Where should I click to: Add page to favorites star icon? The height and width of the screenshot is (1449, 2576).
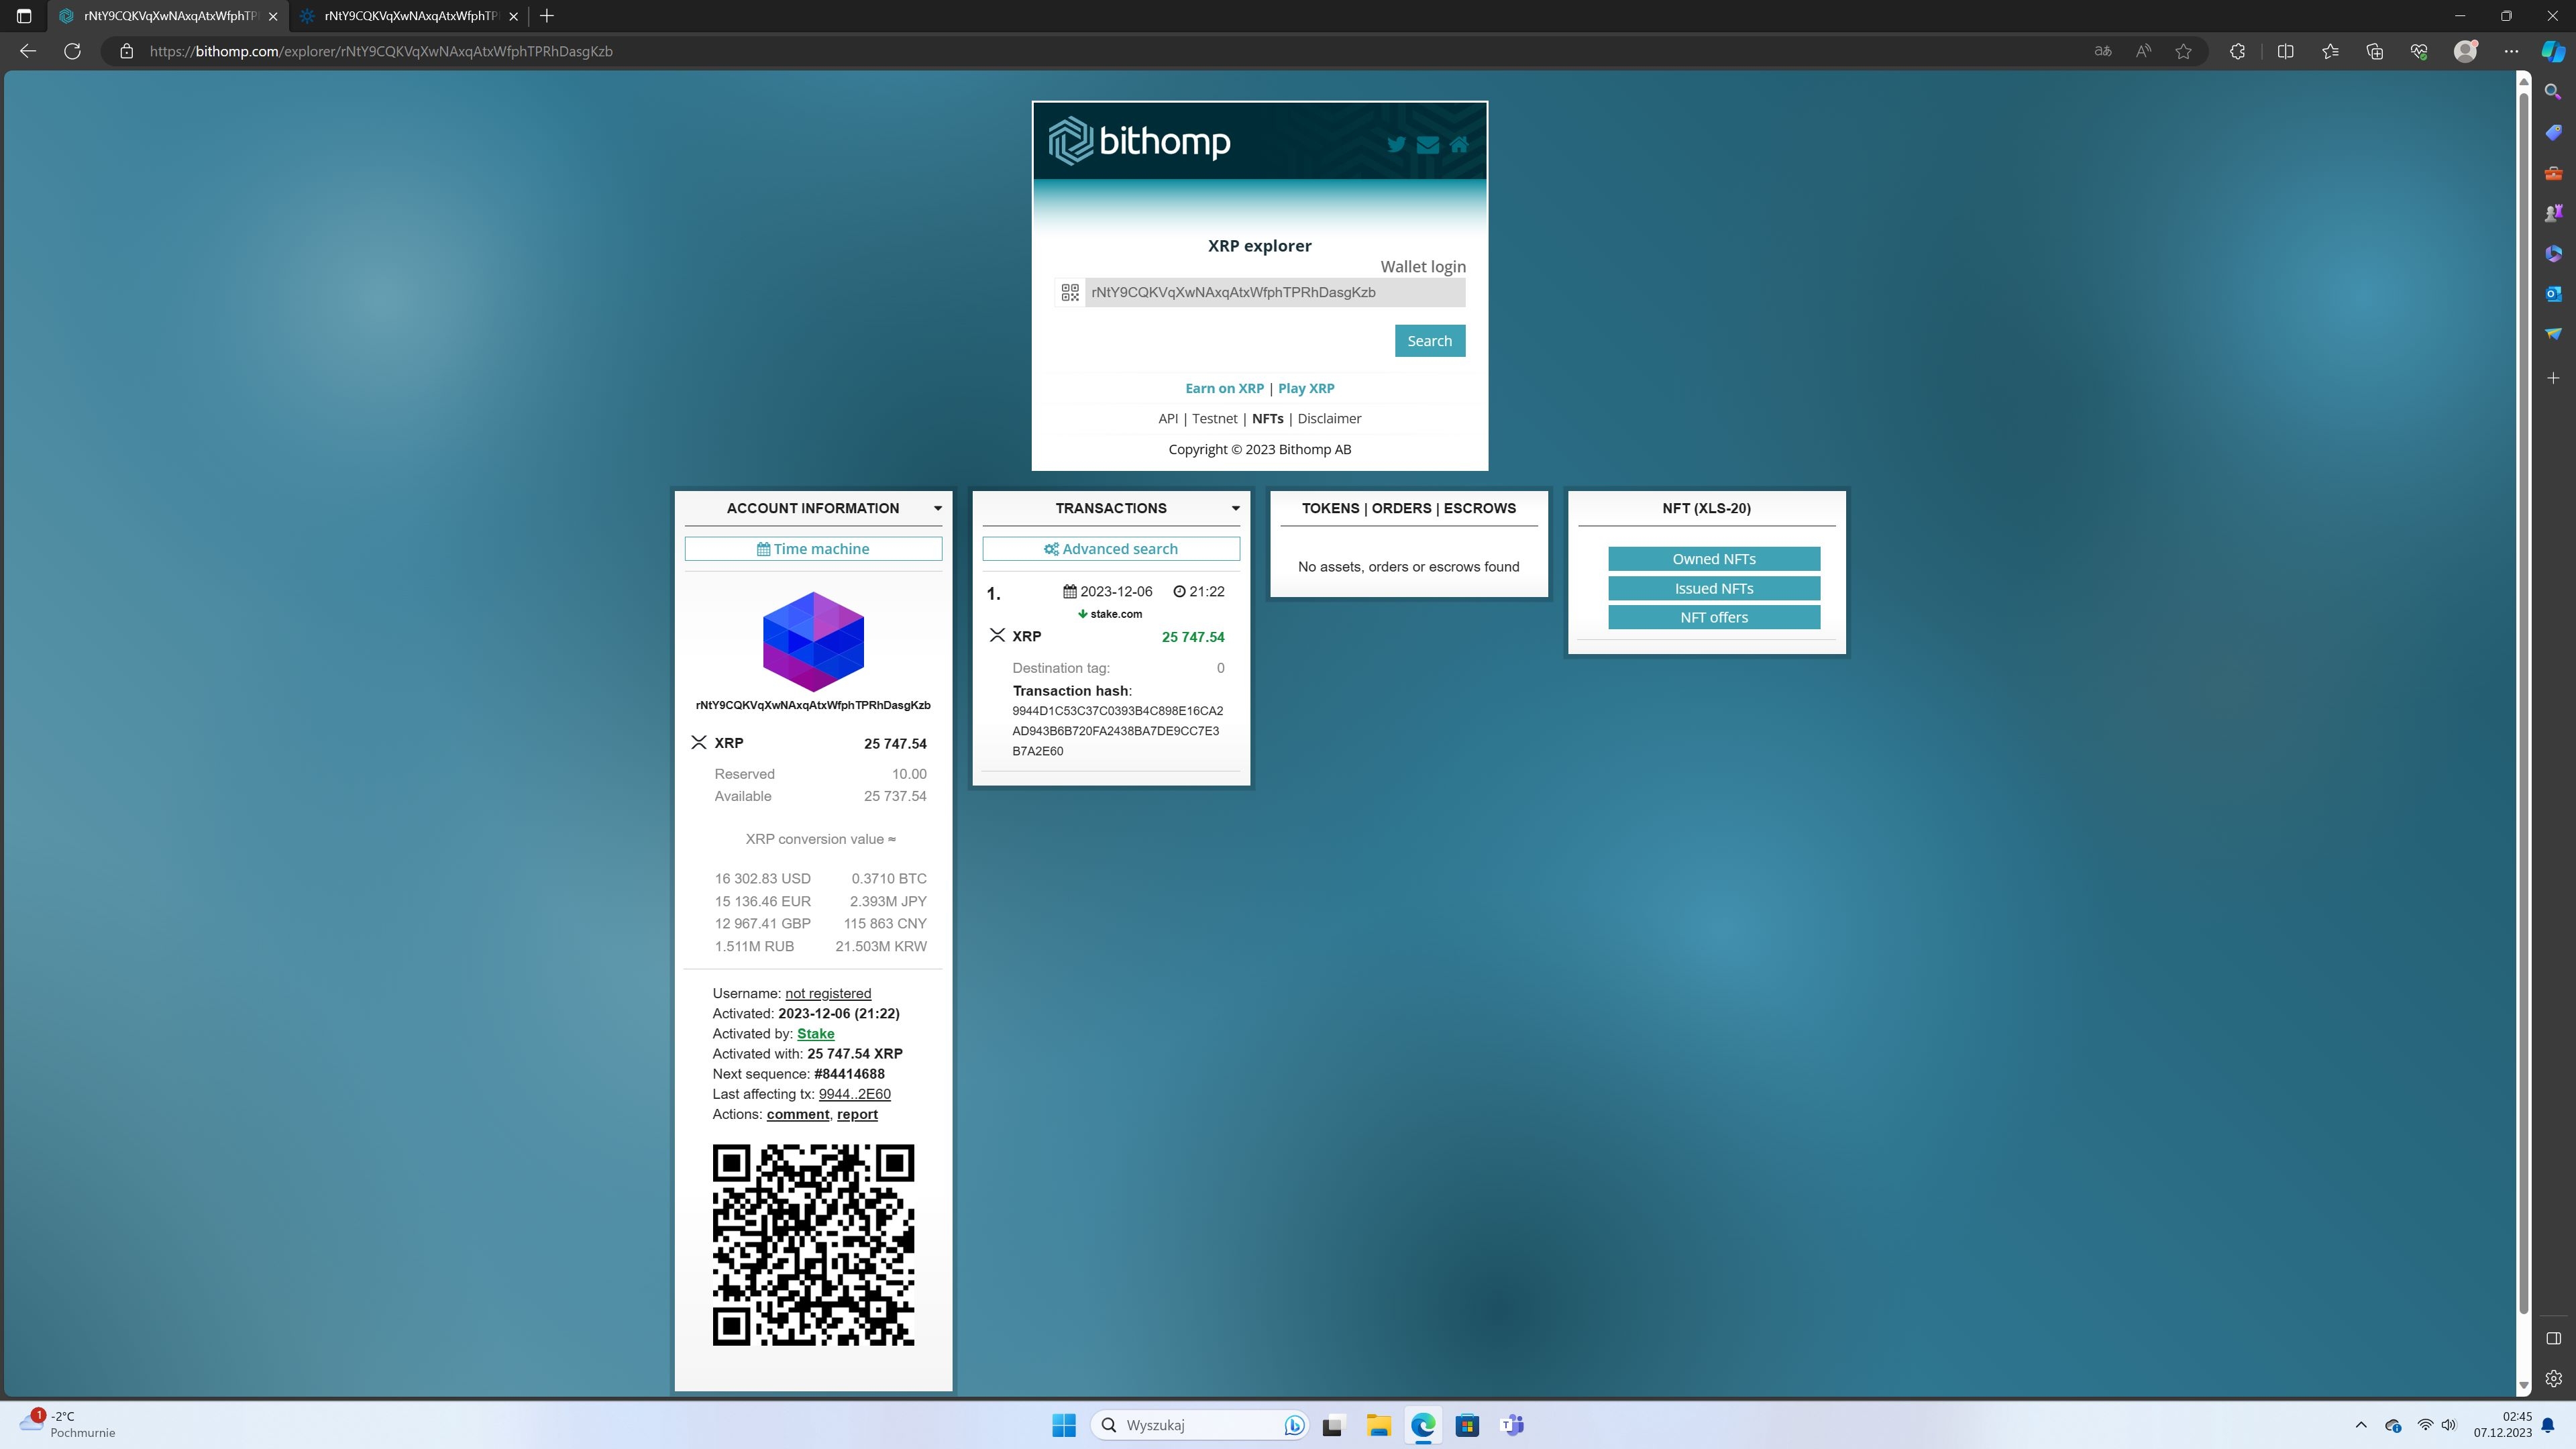pos(2183,51)
